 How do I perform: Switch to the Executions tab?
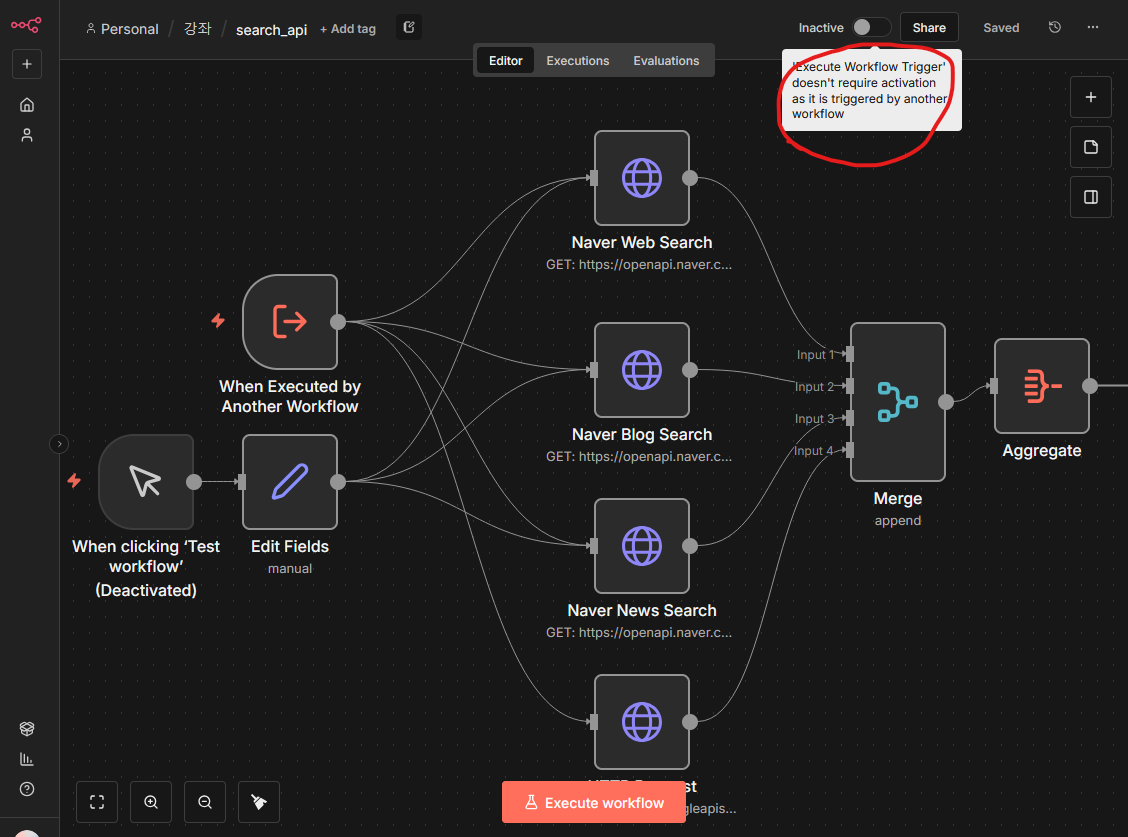click(578, 60)
